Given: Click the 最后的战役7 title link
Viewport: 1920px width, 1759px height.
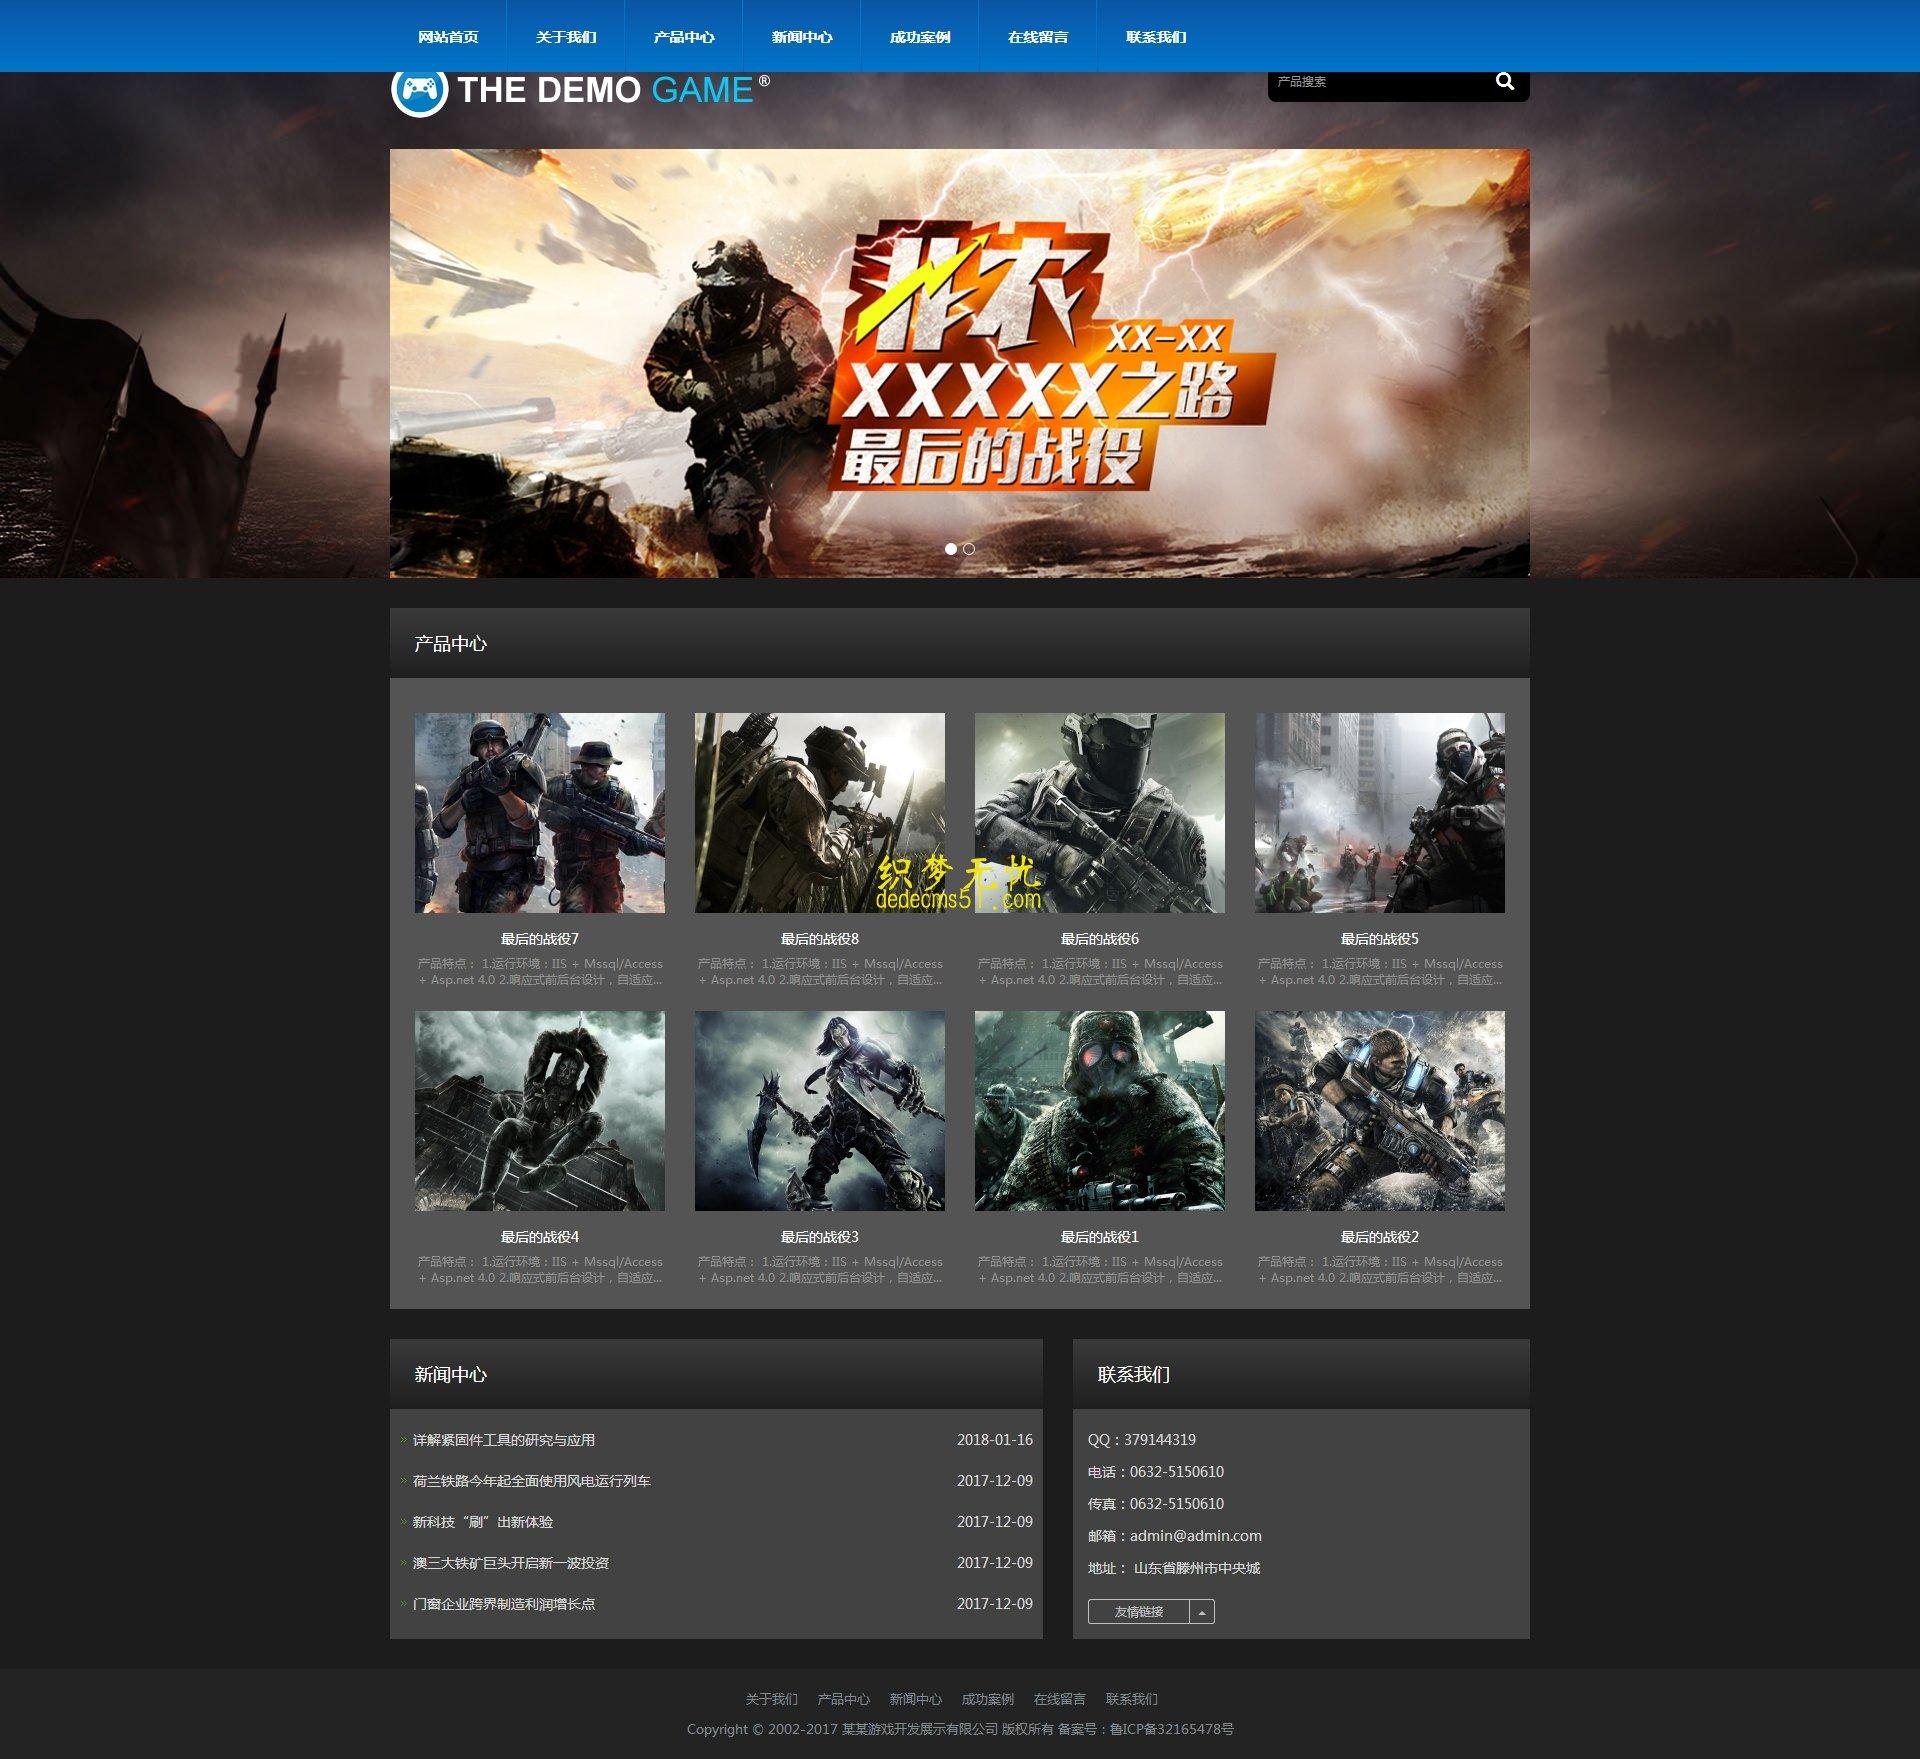Looking at the screenshot, I should click(x=540, y=939).
